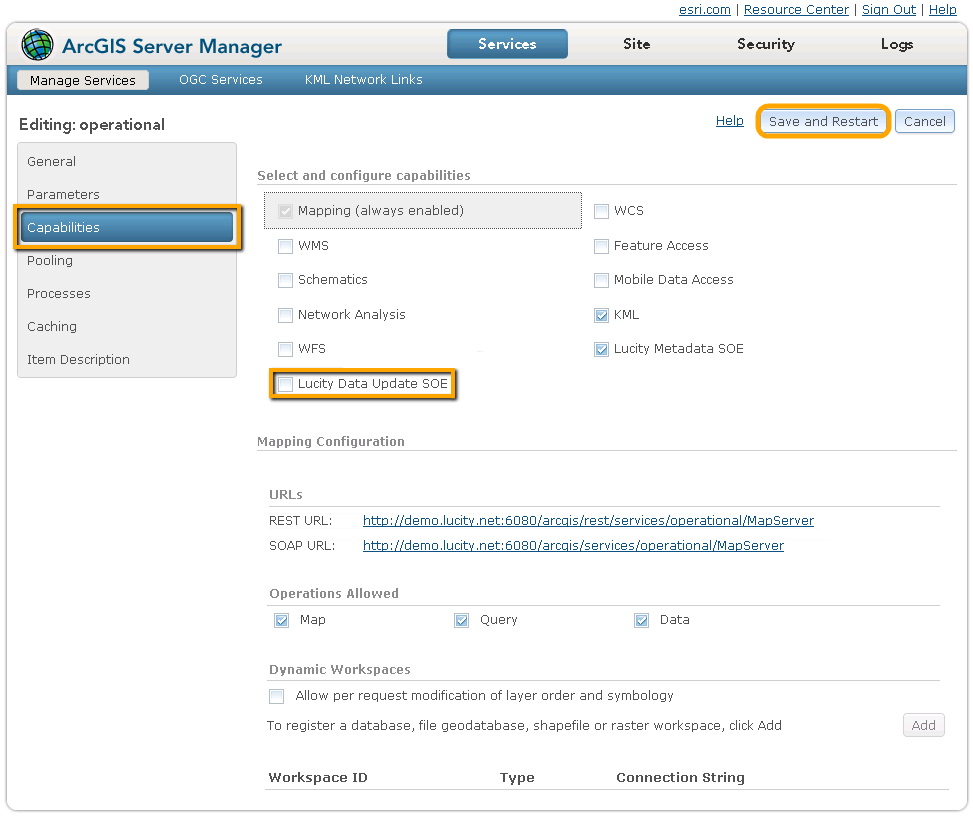Click the 'Operations Allowed' heading
This screenshot has width=973, height=816.
(334, 593)
